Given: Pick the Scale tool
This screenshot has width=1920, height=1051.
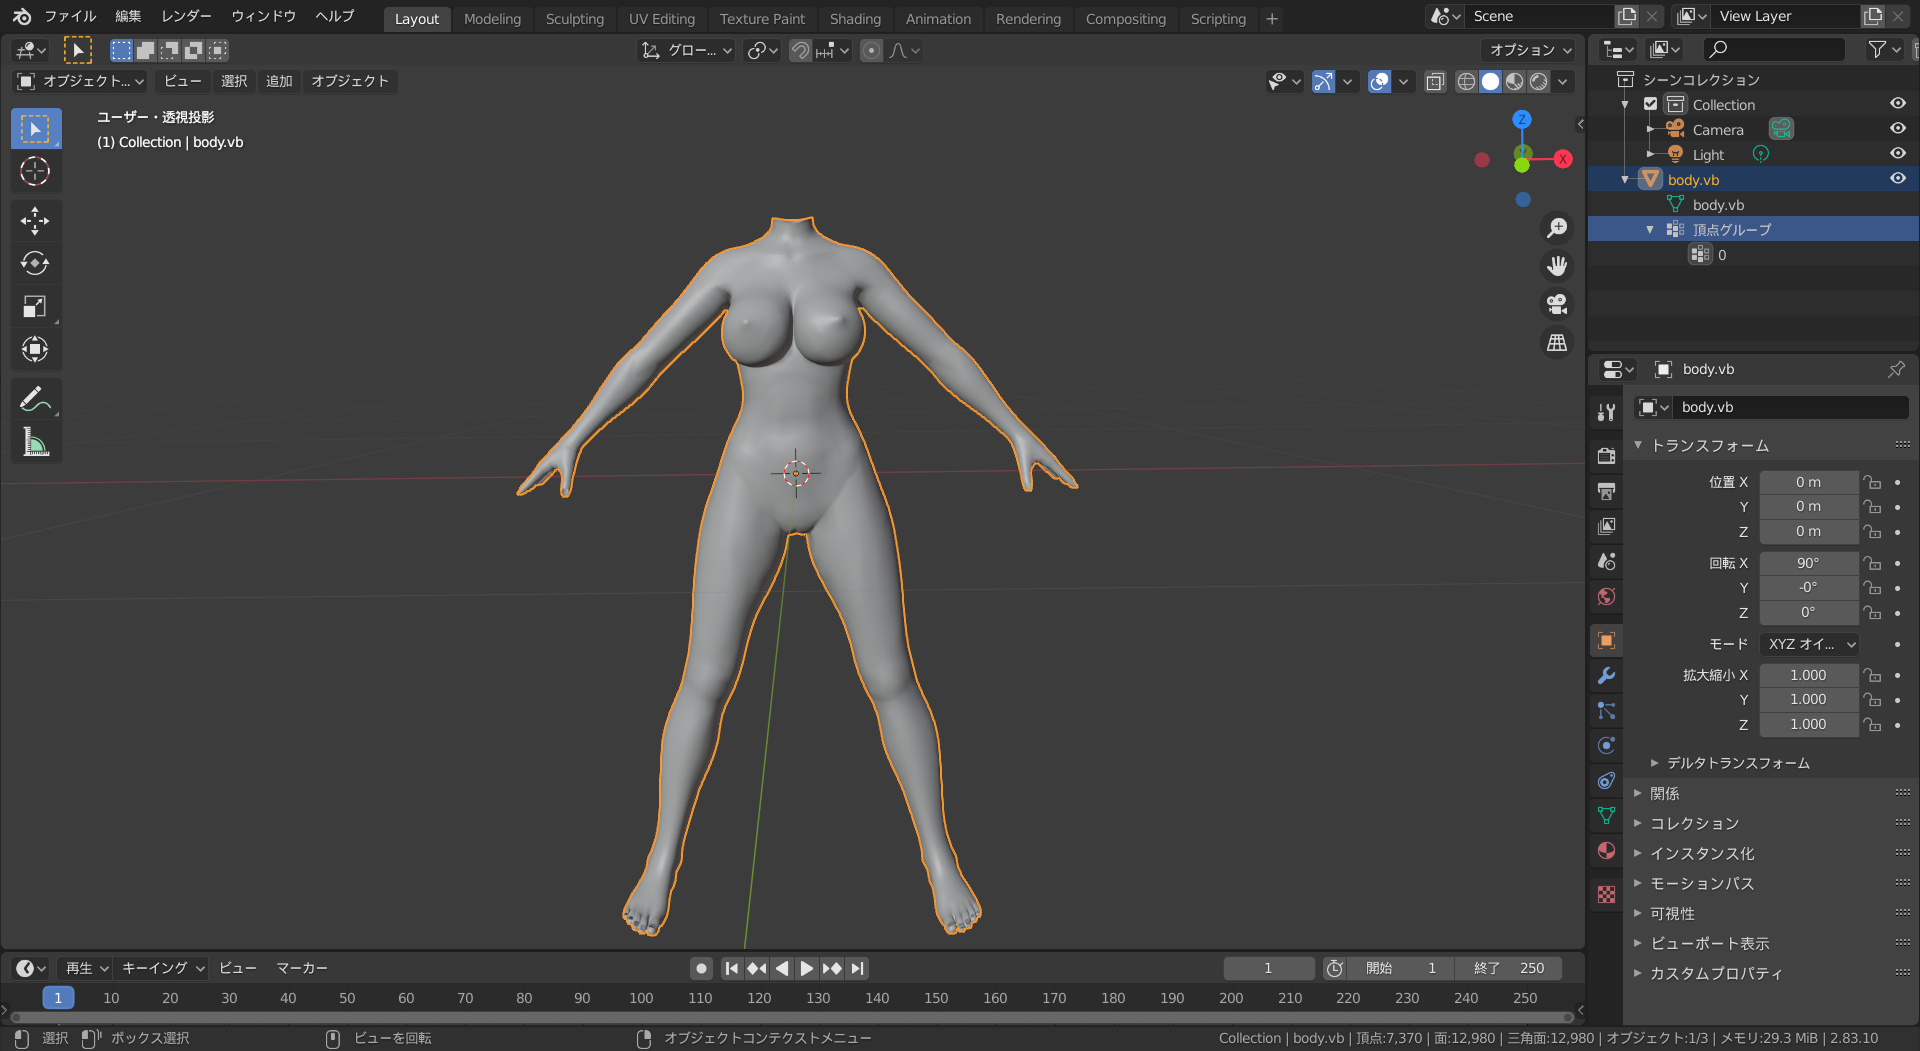Looking at the screenshot, I should point(36,306).
